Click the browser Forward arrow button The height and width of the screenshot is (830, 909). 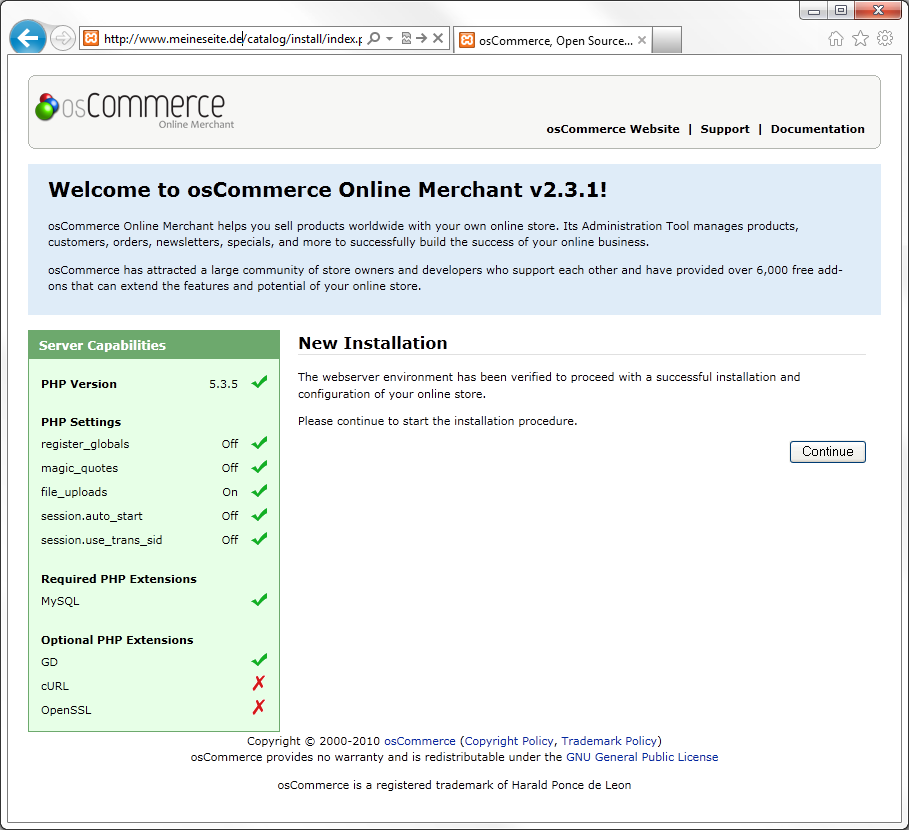point(62,39)
